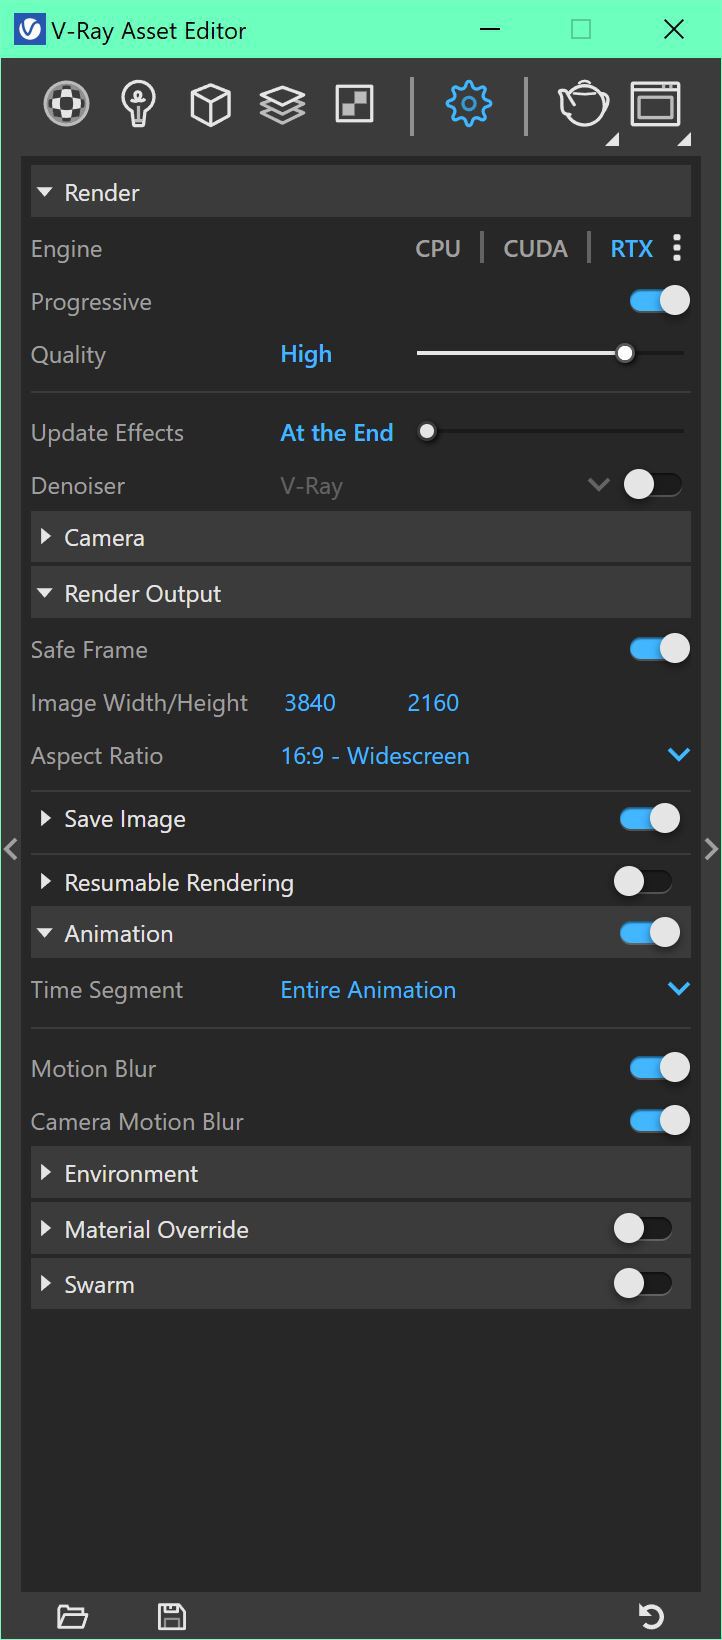Screen dimensions: 722x1640
Task: Turn off Camera Motion Blur
Action: click(x=660, y=1121)
